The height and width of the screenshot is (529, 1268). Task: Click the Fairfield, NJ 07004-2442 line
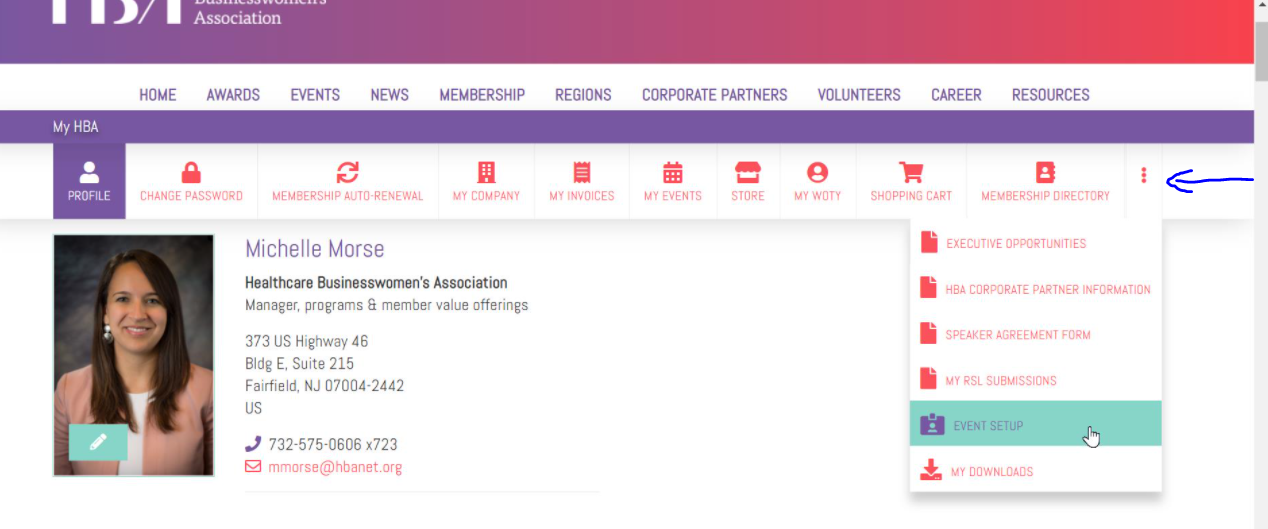(325, 386)
